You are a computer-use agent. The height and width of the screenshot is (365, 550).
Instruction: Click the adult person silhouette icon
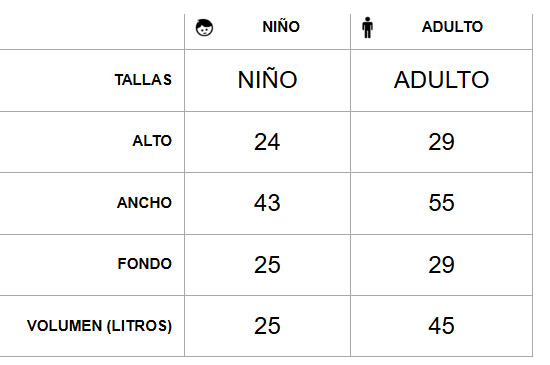367,27
